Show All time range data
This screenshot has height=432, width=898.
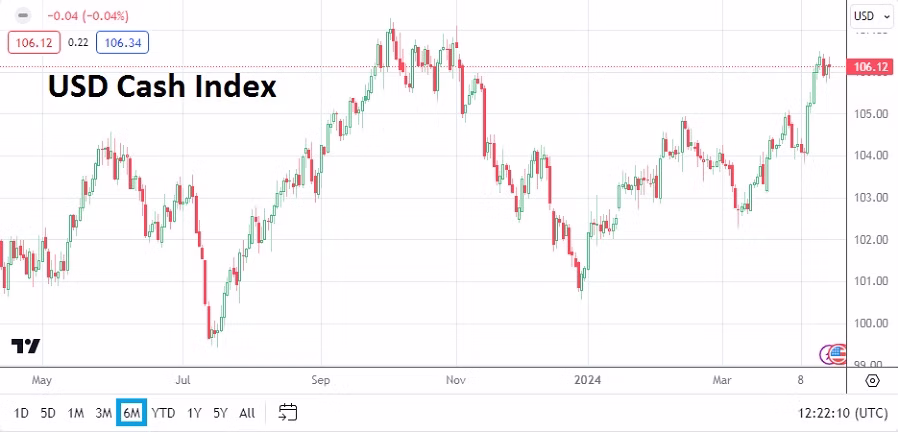[247, 412]
